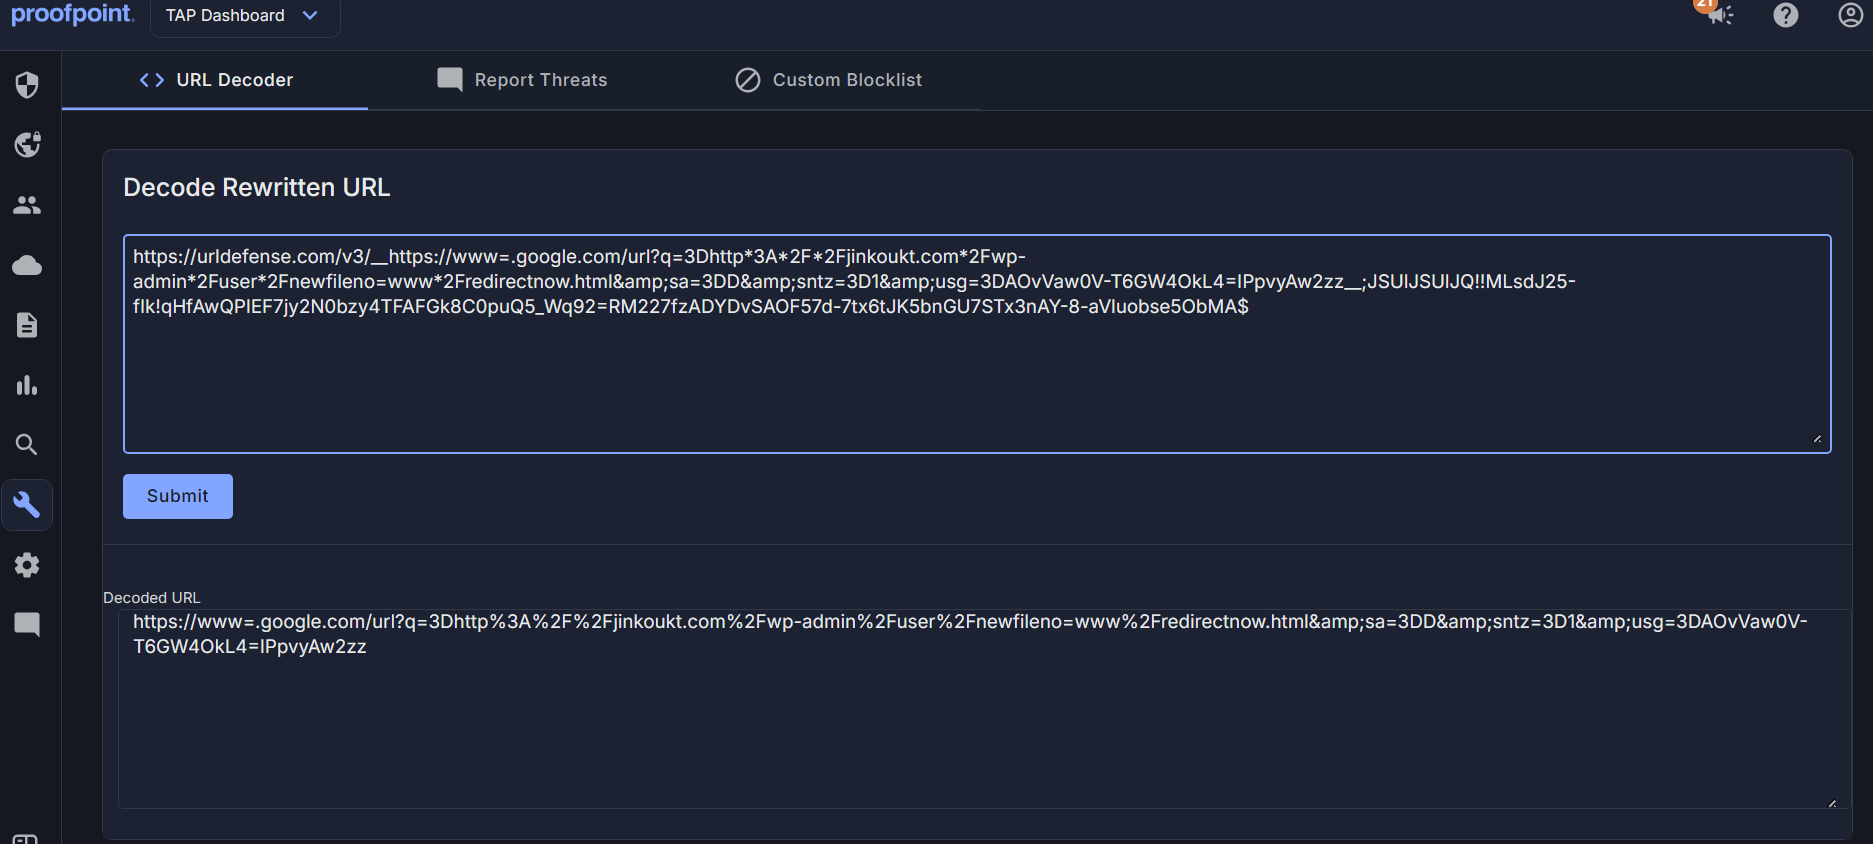Click the chat message sidebar icon
This screenshot has height=844, width=1873.
[27, 625]
